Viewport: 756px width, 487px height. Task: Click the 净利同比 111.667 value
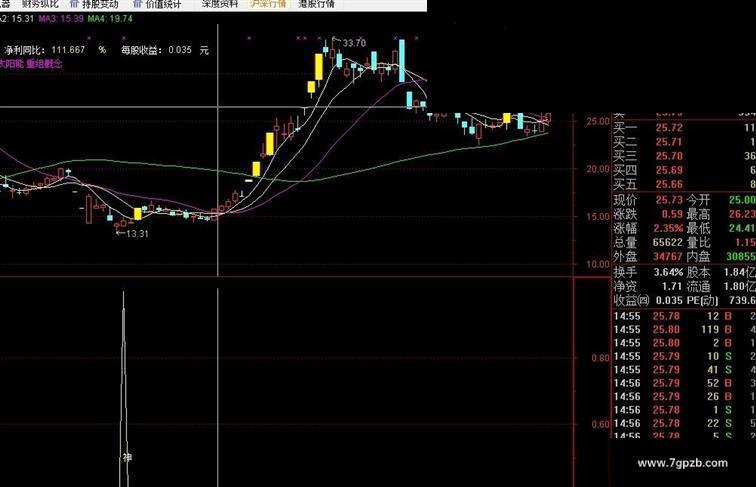click(x=68, y=50)
